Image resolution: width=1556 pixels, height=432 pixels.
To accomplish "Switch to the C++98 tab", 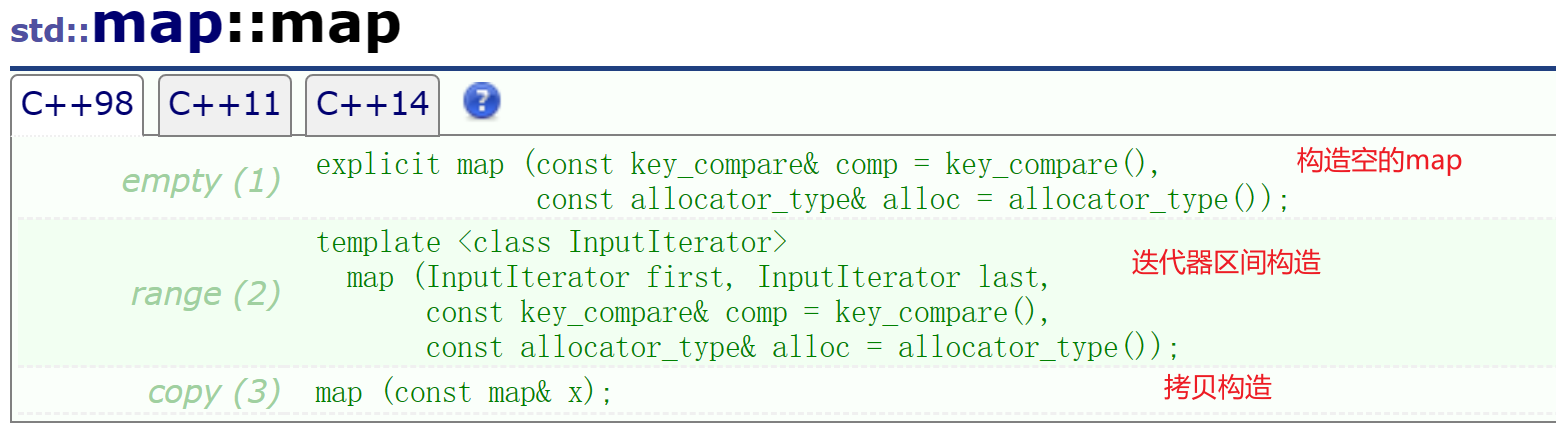I will coord(78,103).
